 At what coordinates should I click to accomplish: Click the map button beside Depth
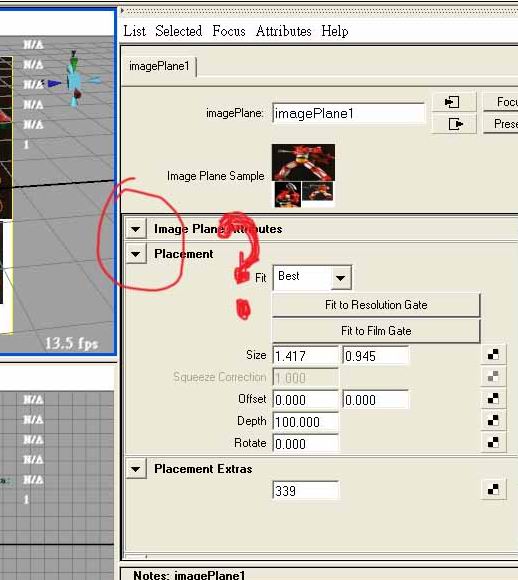[x=493, y=421]
